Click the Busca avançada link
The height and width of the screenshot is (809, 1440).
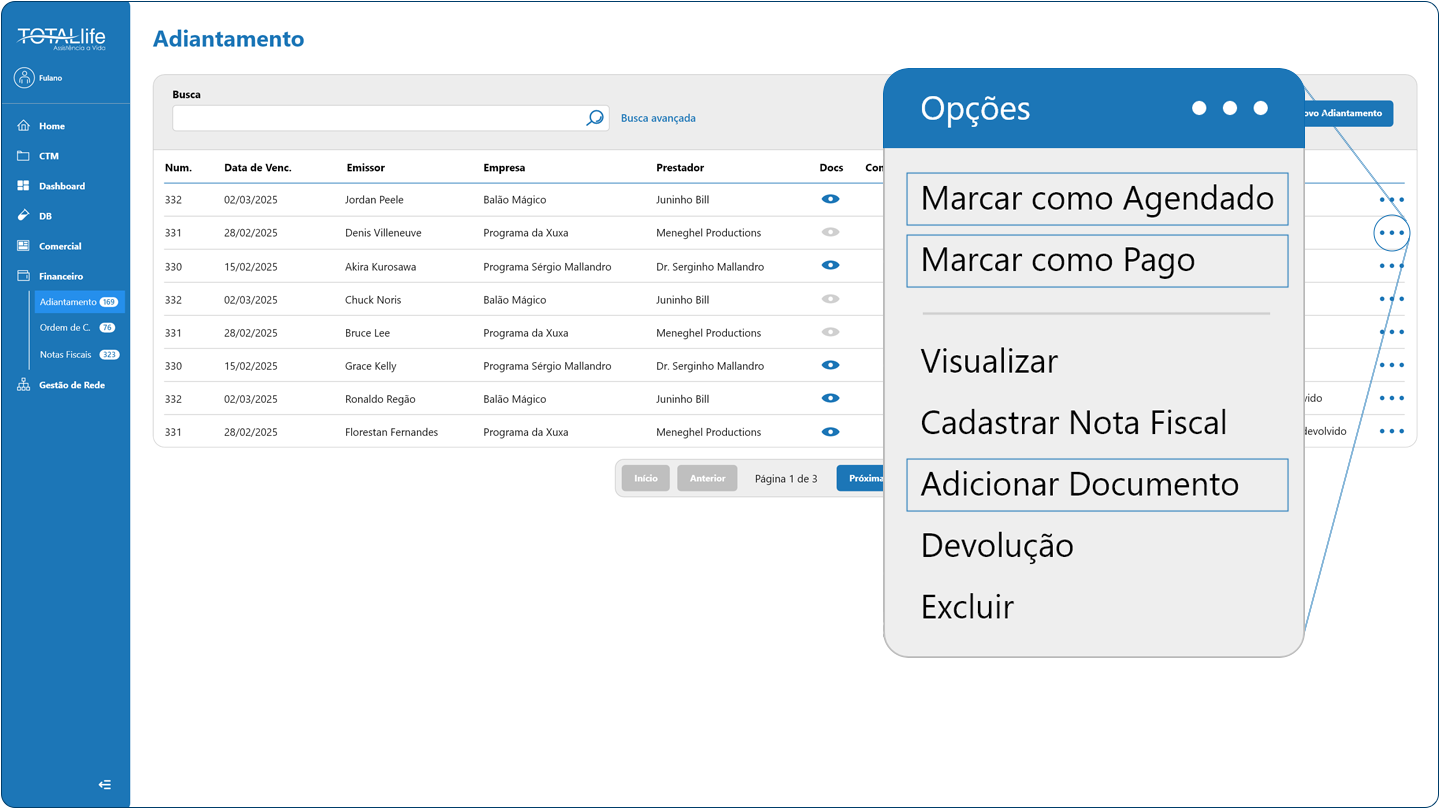[658, 118]
